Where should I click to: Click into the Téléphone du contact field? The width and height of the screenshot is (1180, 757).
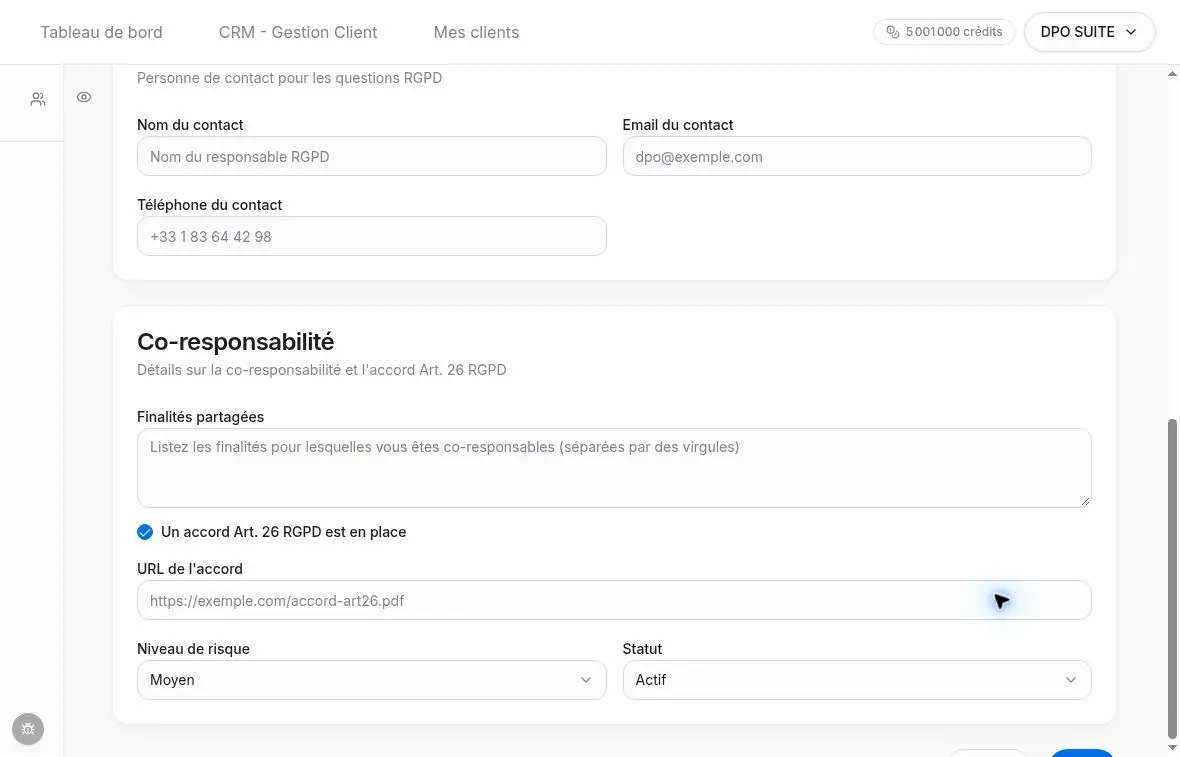coord(372,236)
